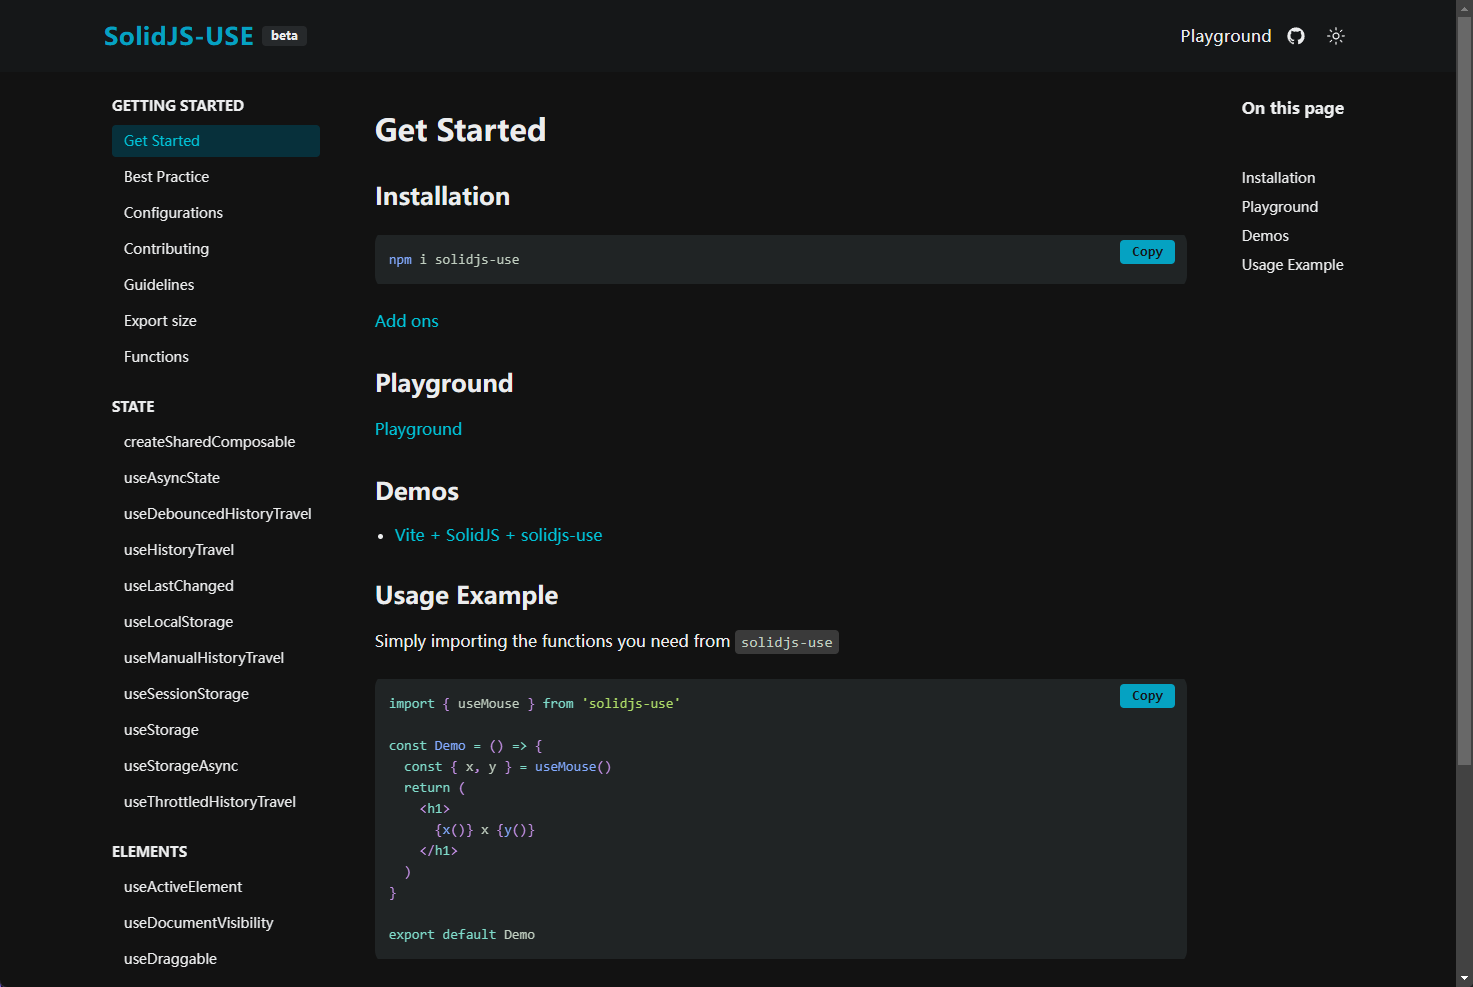Image resolution: width=1473 pixels, height=987 pixels.
Task: Open useHistoryTravel docs
Action: (216, 550)
